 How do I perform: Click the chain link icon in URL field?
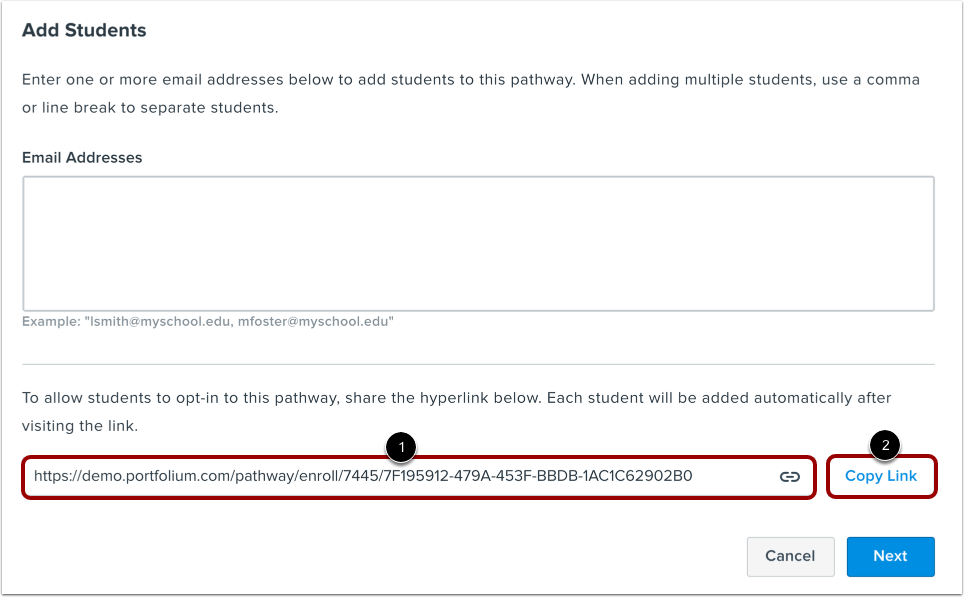click(x=790, y=477)
